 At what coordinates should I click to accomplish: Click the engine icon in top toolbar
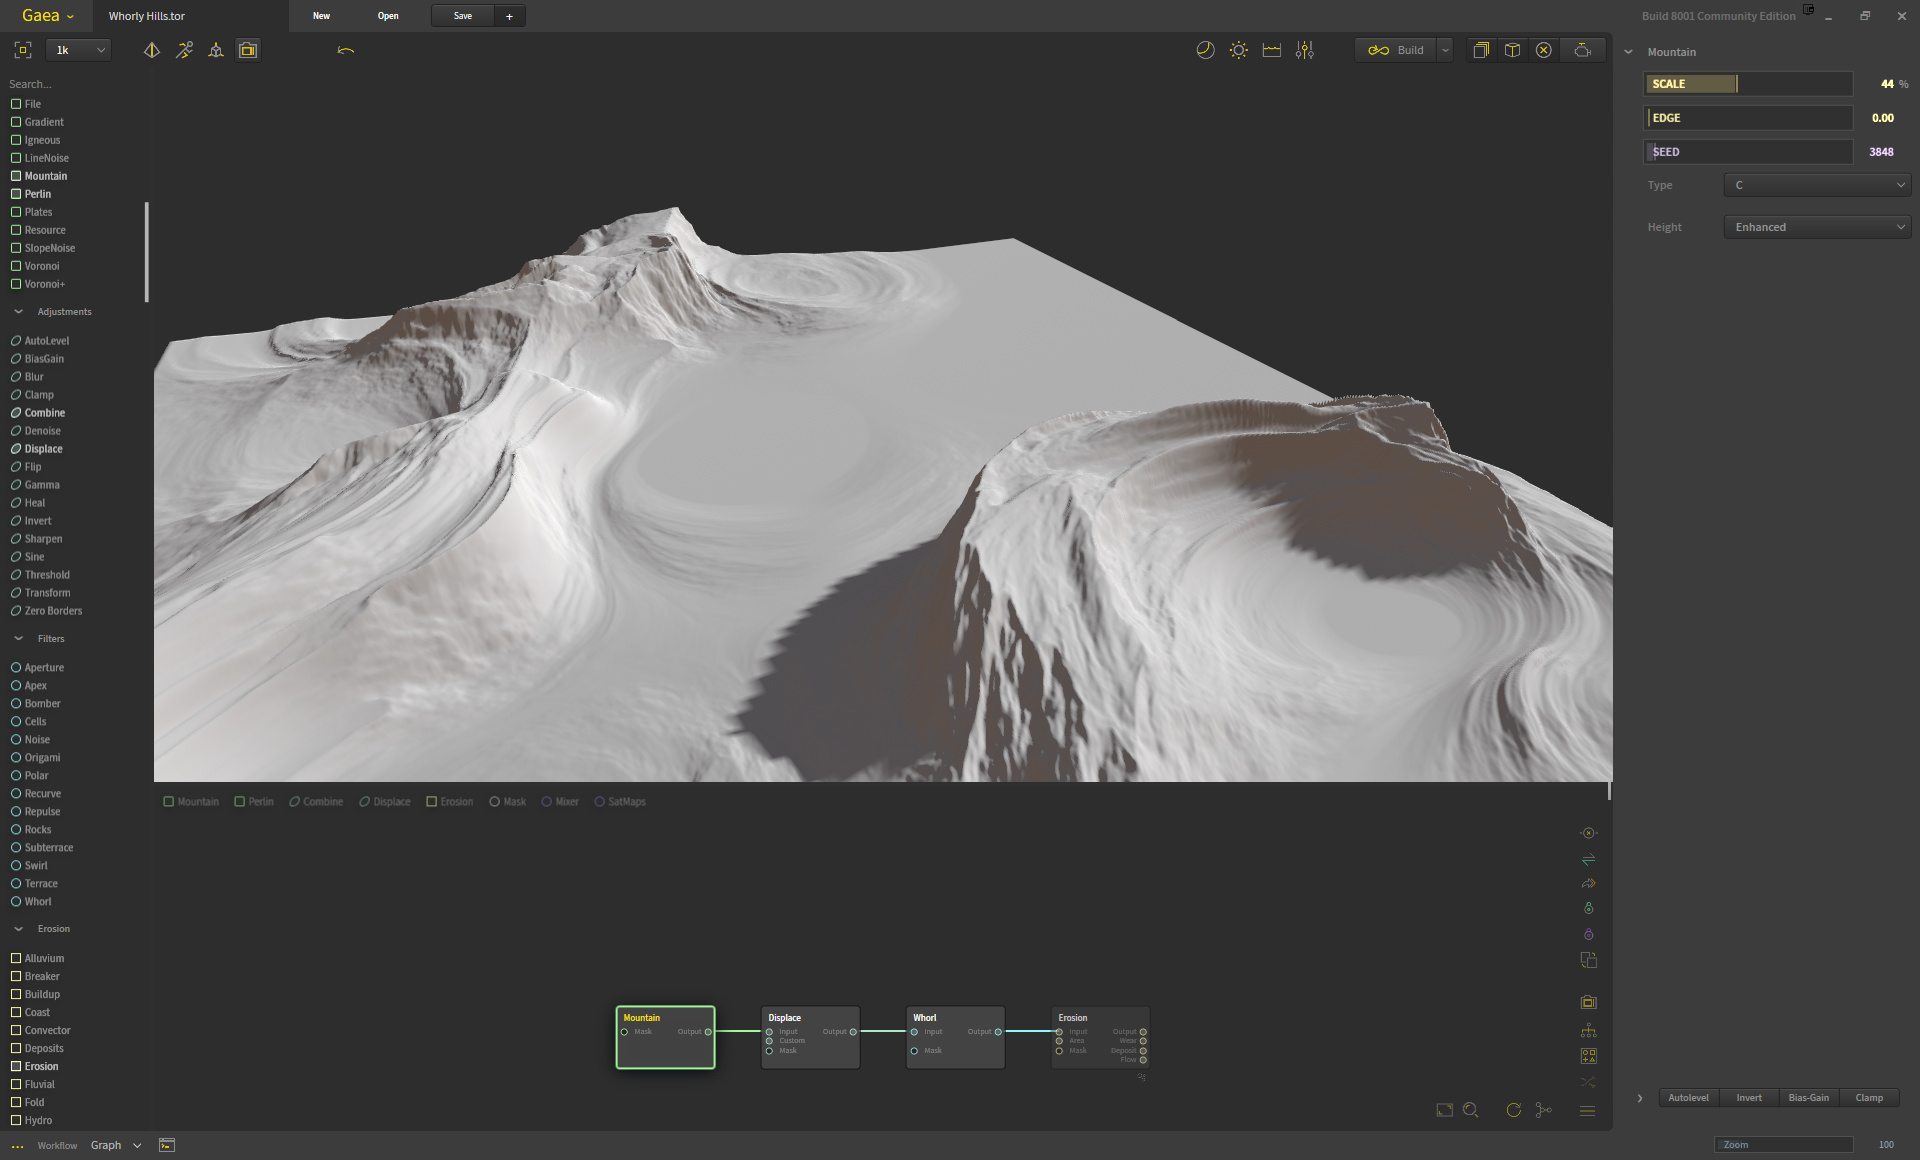(1582, 50)
